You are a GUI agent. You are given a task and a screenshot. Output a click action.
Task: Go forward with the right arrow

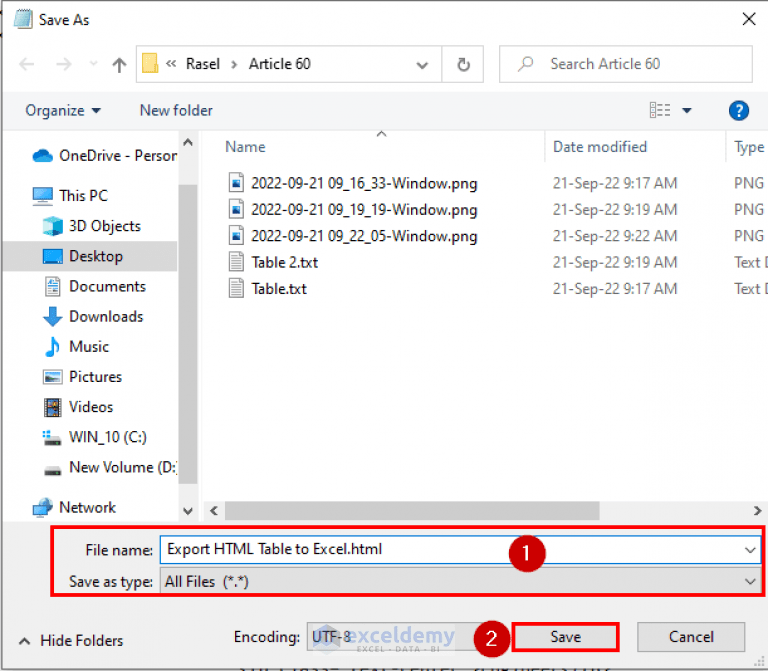coord(64,64)
